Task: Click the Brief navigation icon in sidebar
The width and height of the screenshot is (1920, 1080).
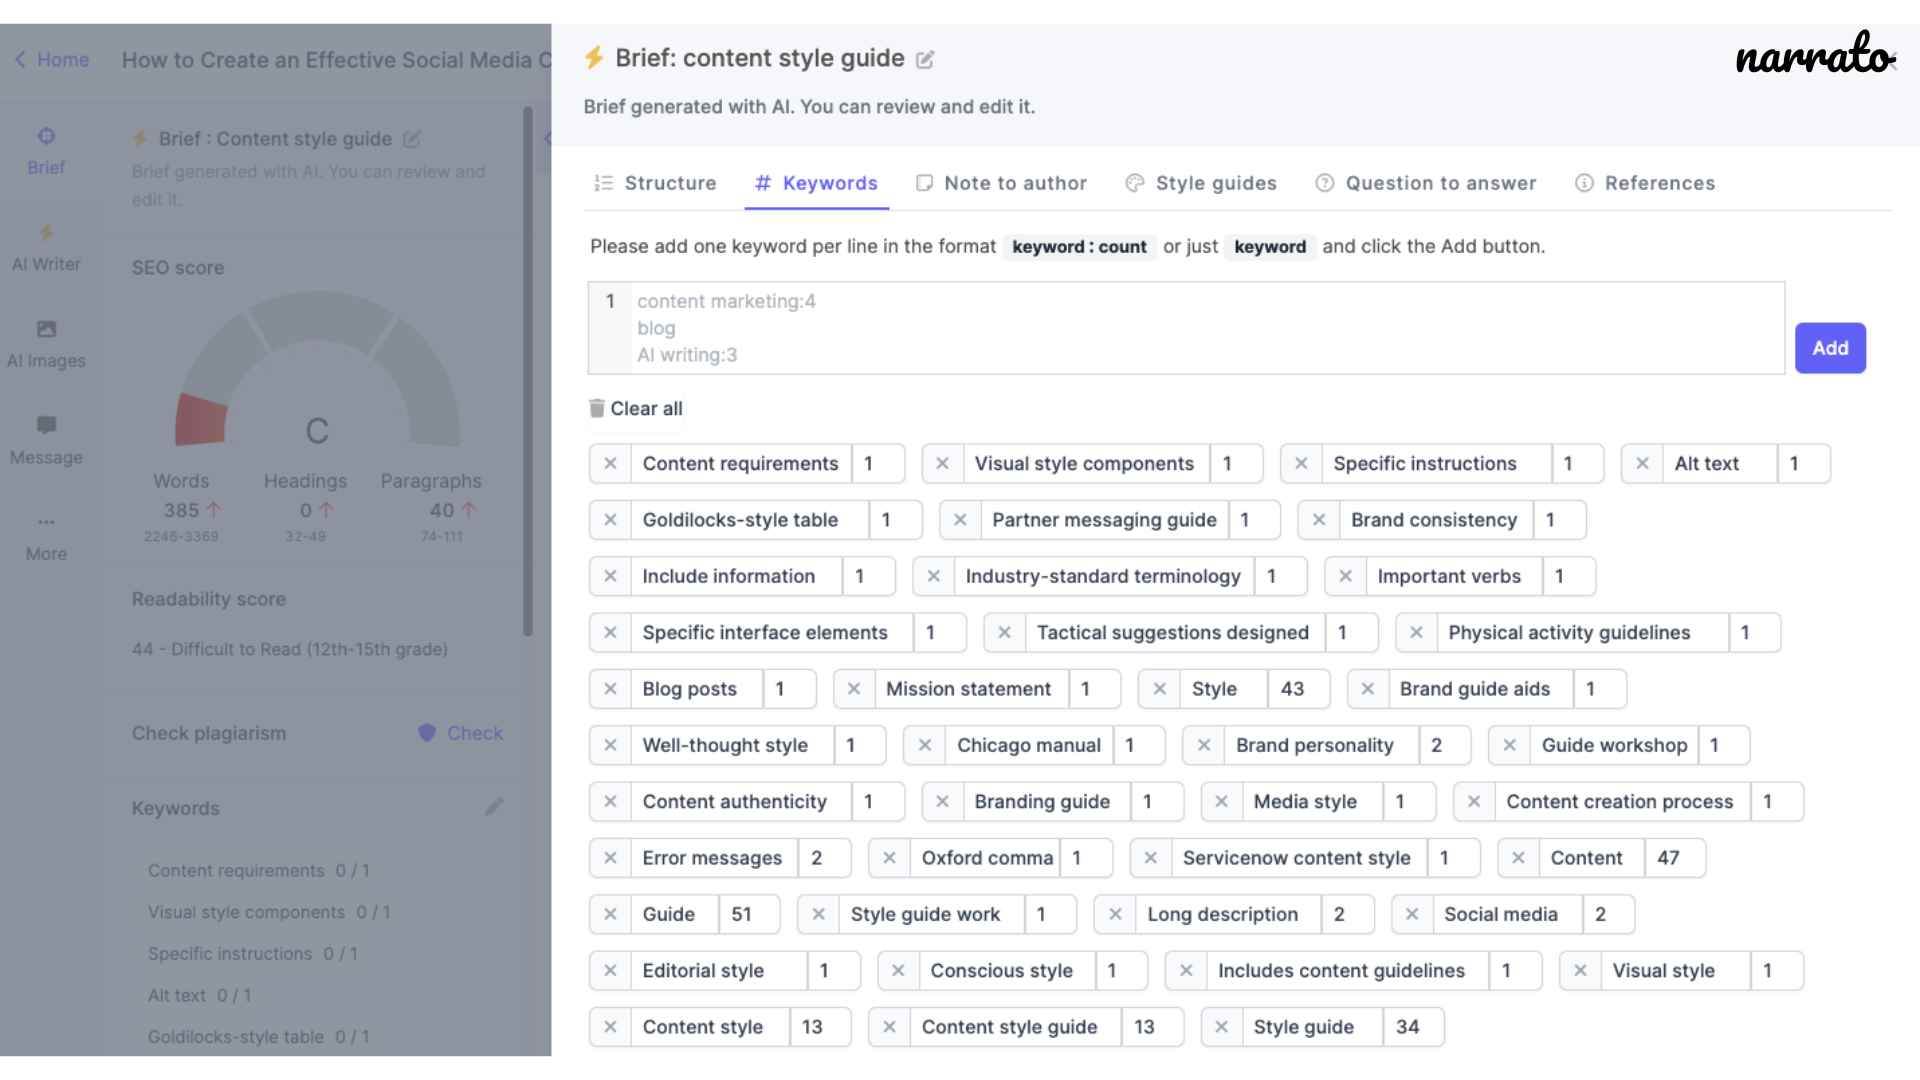Action: [x=45, y=149]
